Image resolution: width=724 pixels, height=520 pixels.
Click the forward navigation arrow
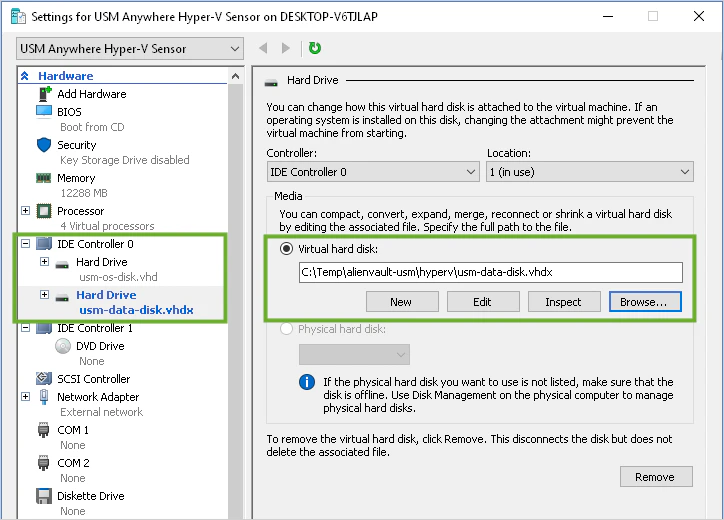[286, 48]
